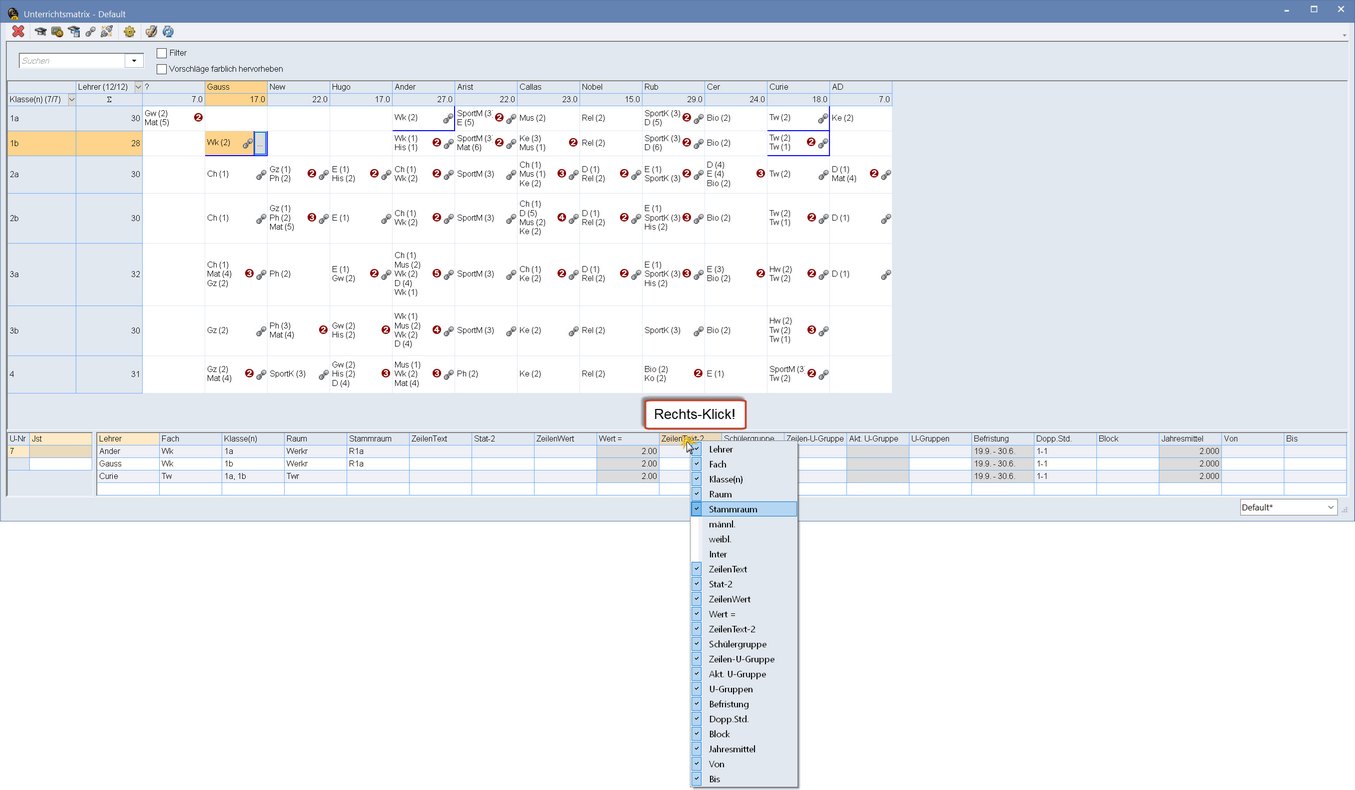Toggle ZeilenText column in context menu

[744, 570]
